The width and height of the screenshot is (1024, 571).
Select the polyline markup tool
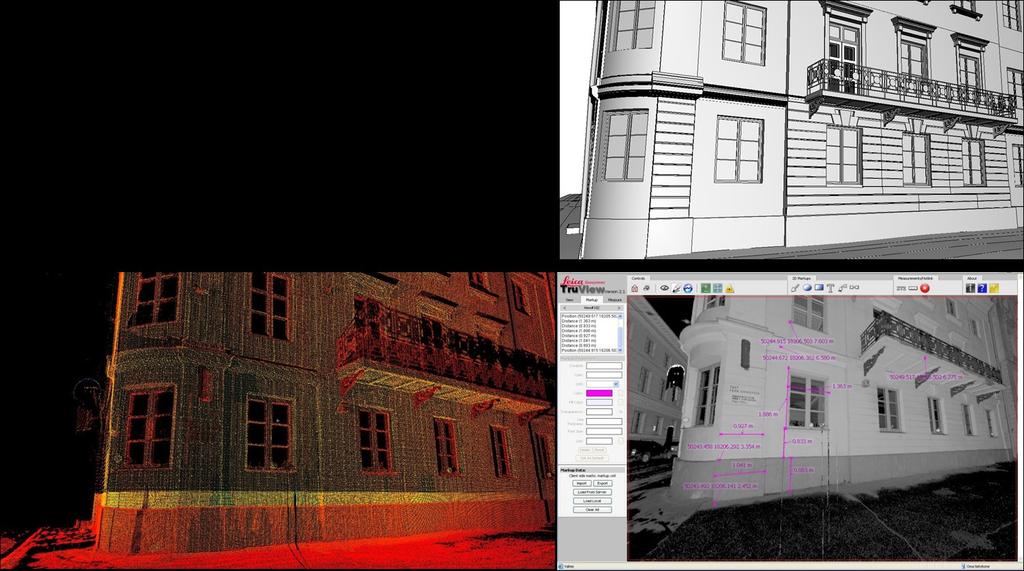point(842,287)
